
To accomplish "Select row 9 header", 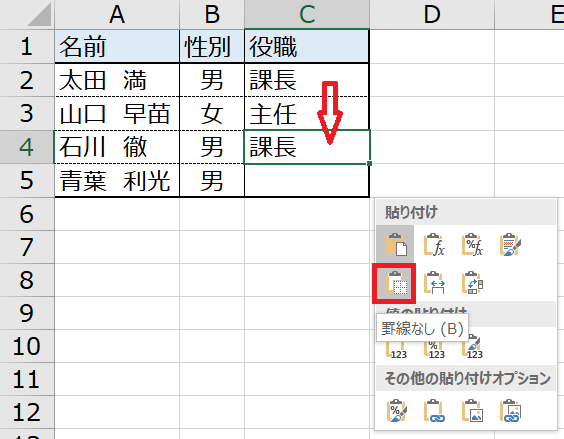I will (27, 313).
